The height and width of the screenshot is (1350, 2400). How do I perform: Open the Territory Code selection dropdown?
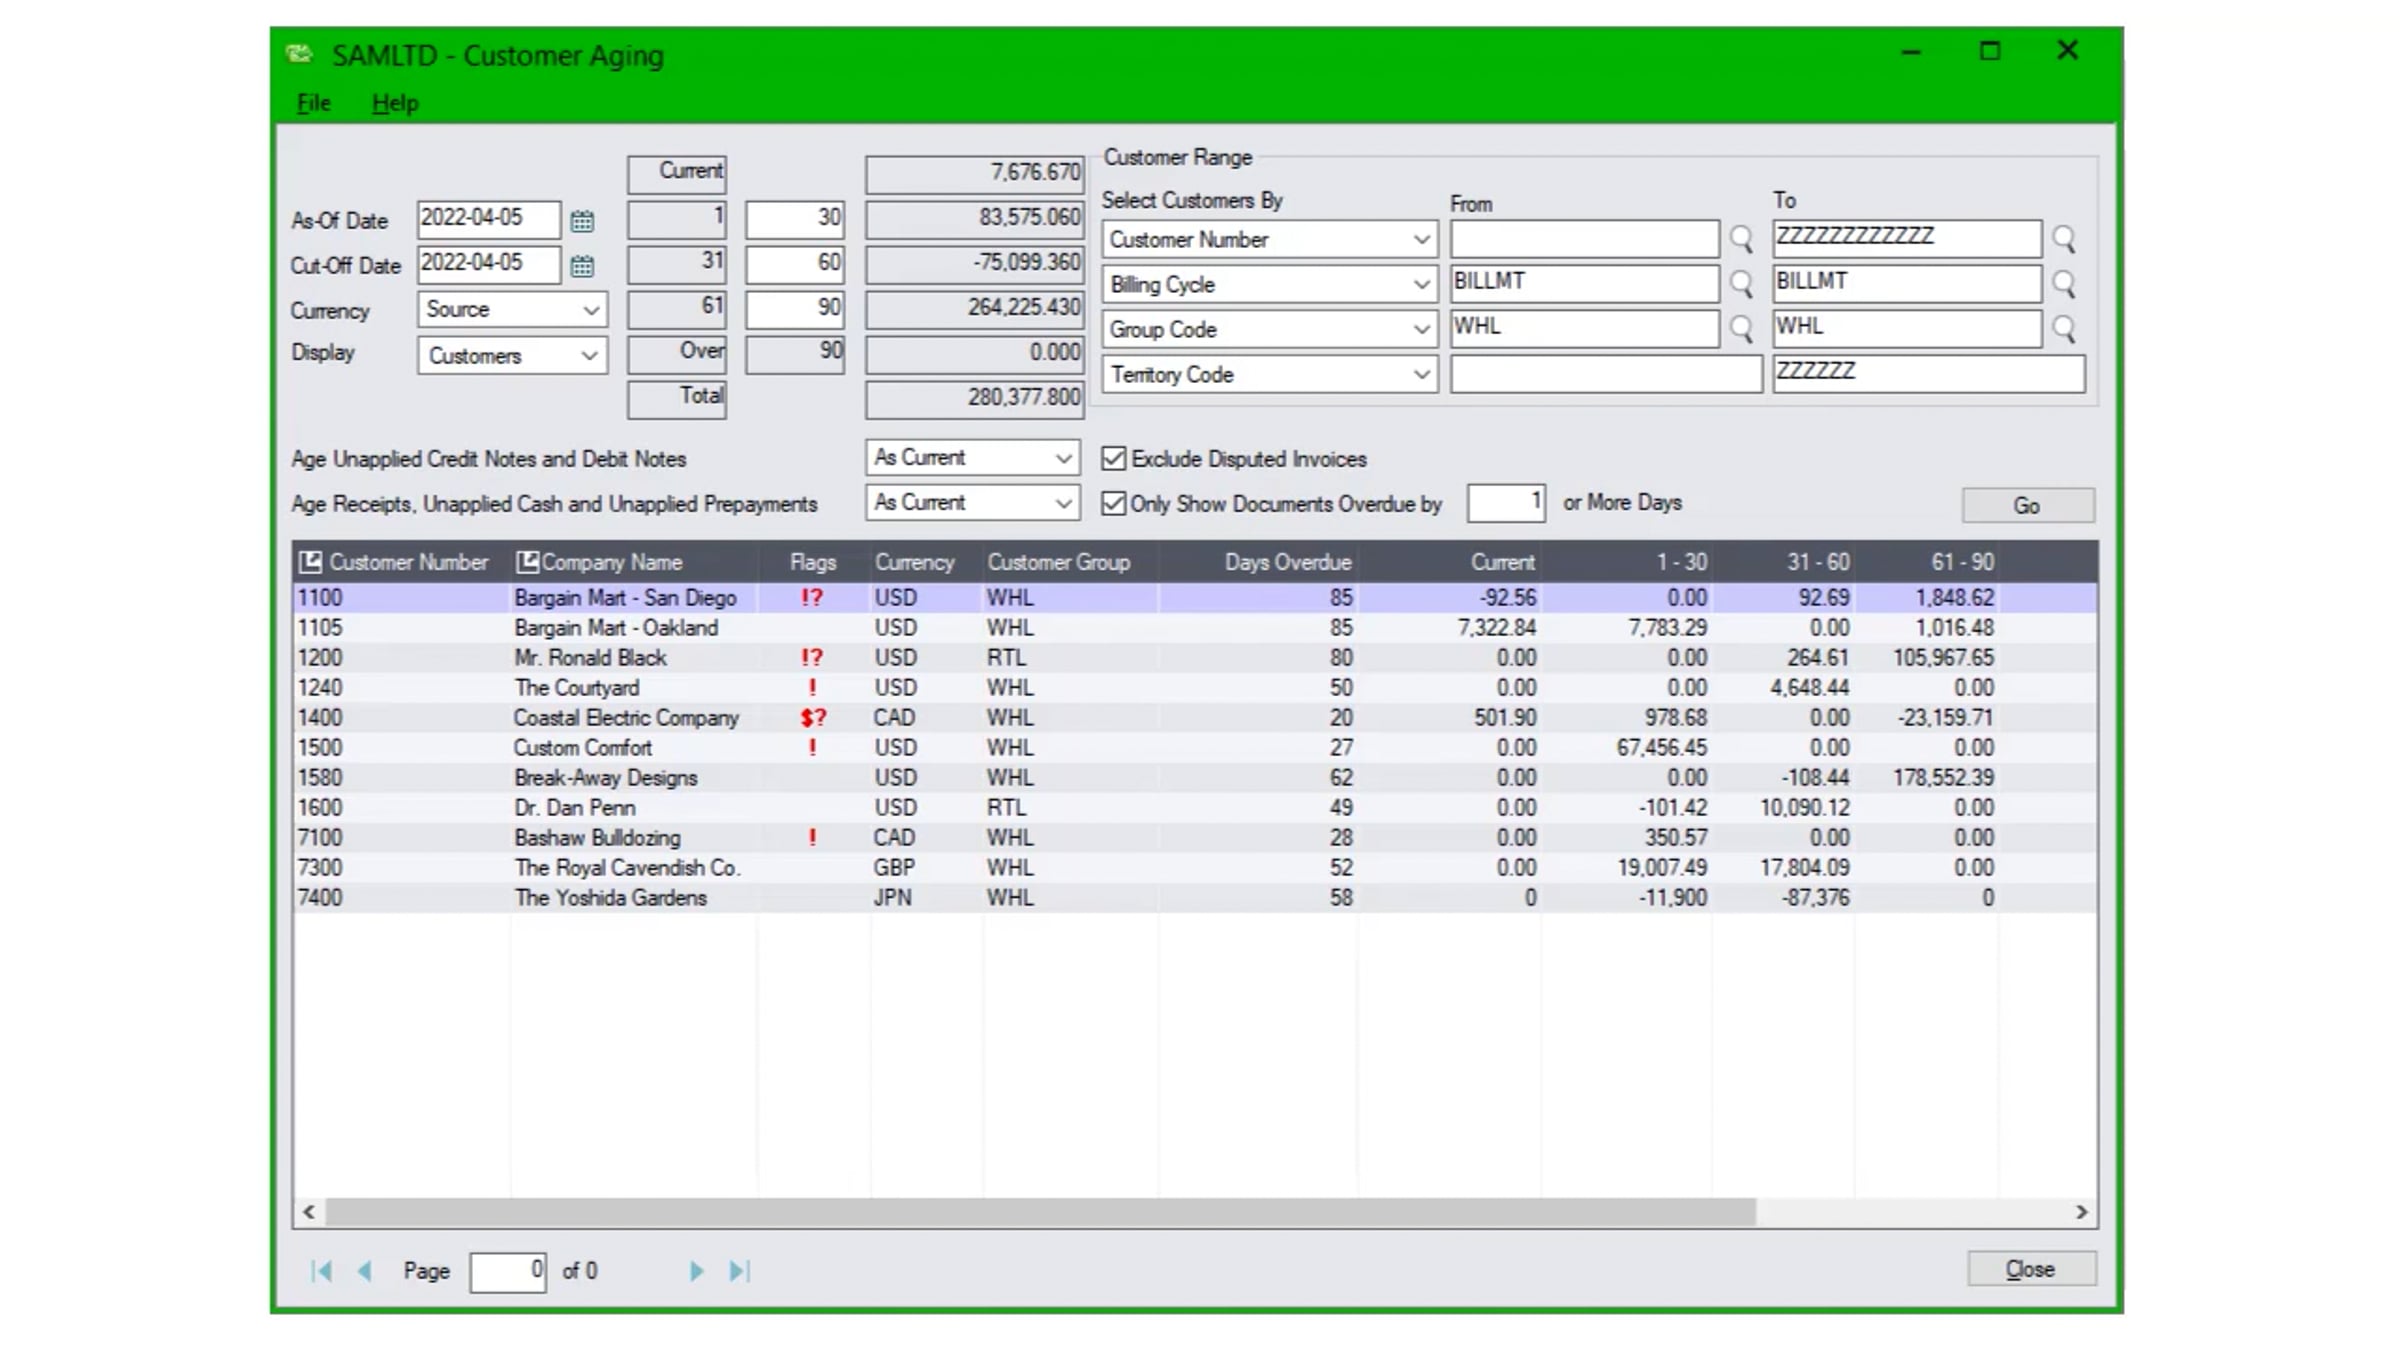pyautogui.click(x=1269, y=375)
